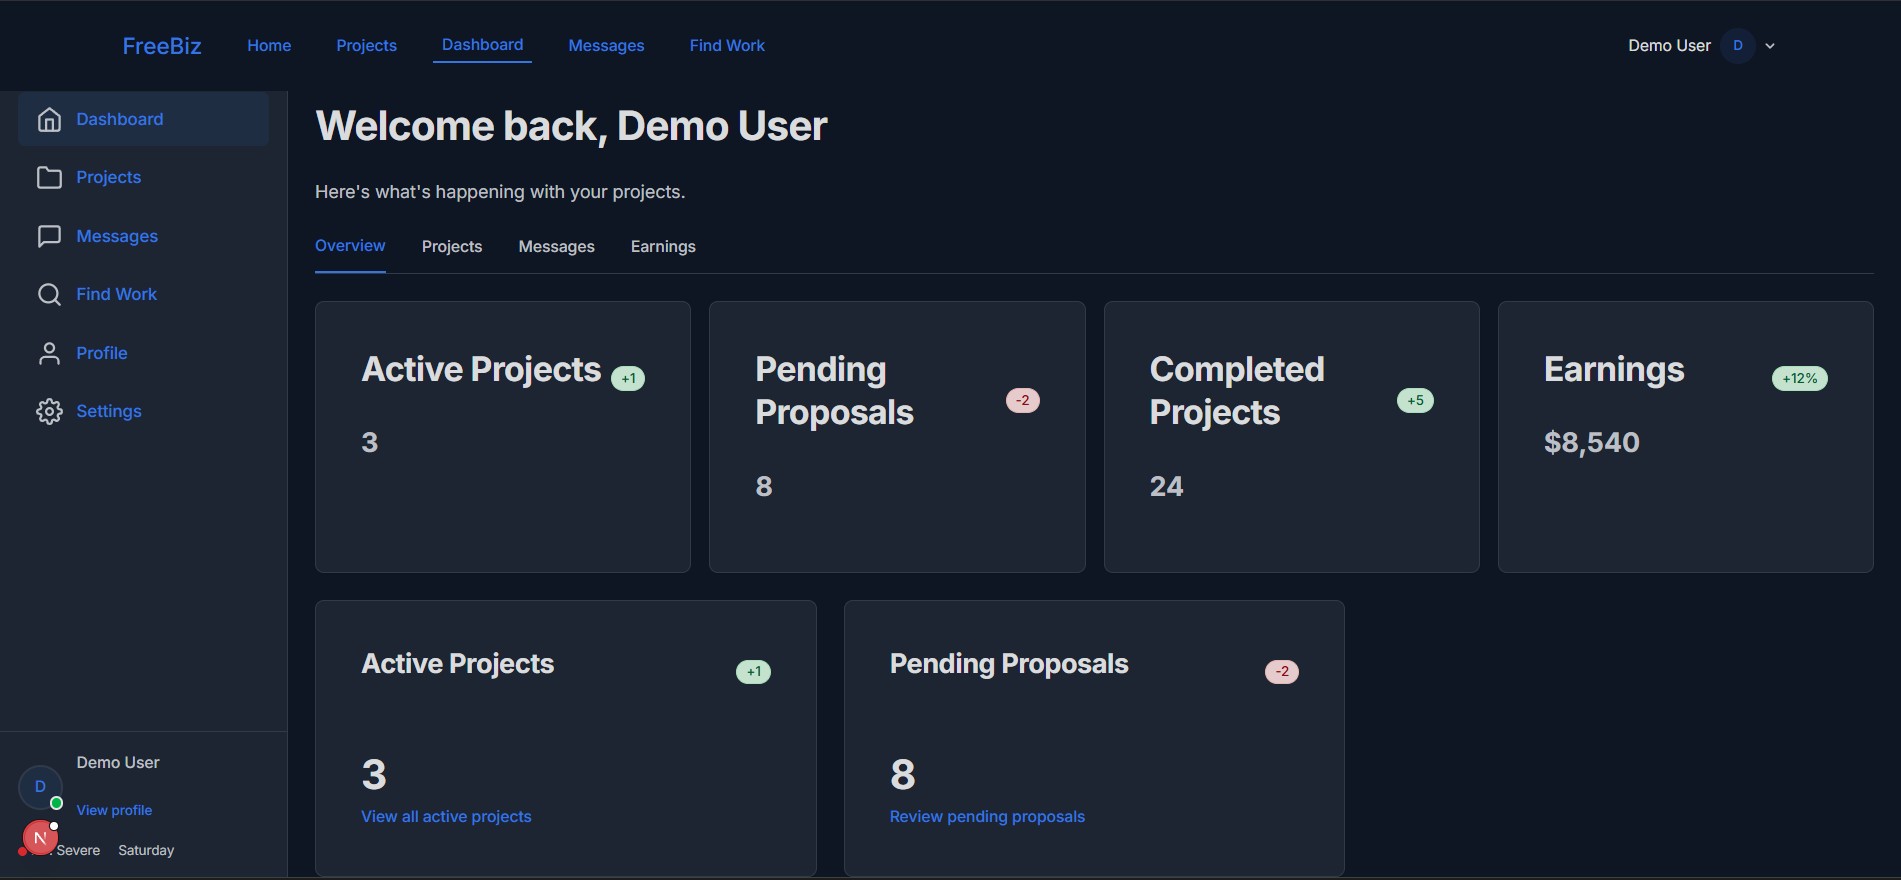
Task: Click the Messages chat bubble icon
Action: point(49,237)
